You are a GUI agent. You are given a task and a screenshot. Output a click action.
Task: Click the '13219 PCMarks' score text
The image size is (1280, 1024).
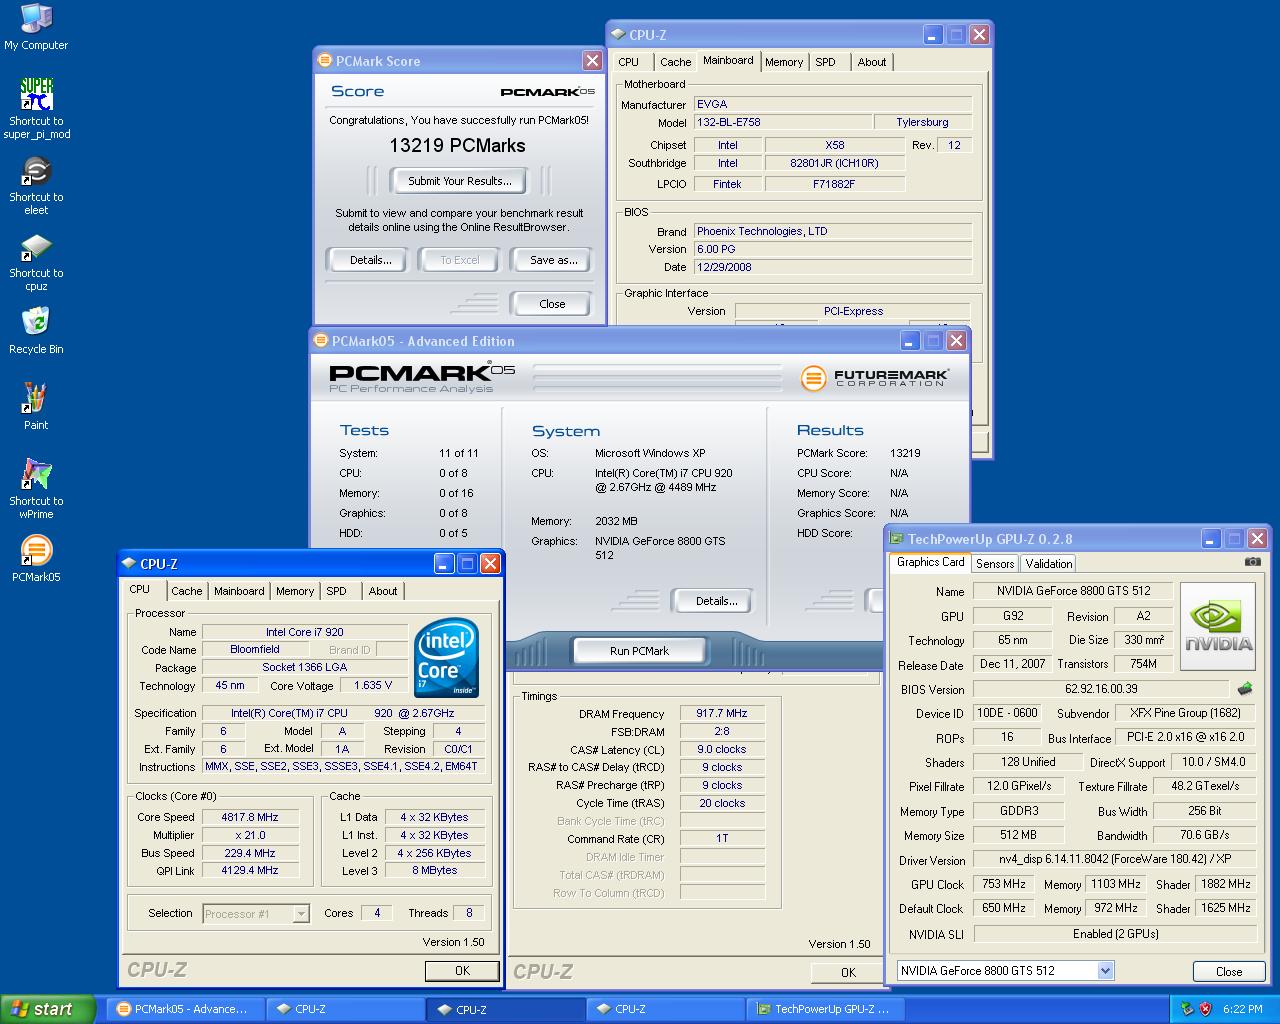pyautogui.click(x=457, y=145)
